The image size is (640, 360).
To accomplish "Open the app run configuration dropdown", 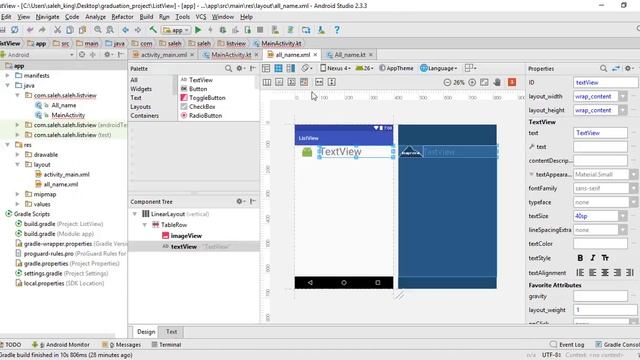I will click(176, 30).
